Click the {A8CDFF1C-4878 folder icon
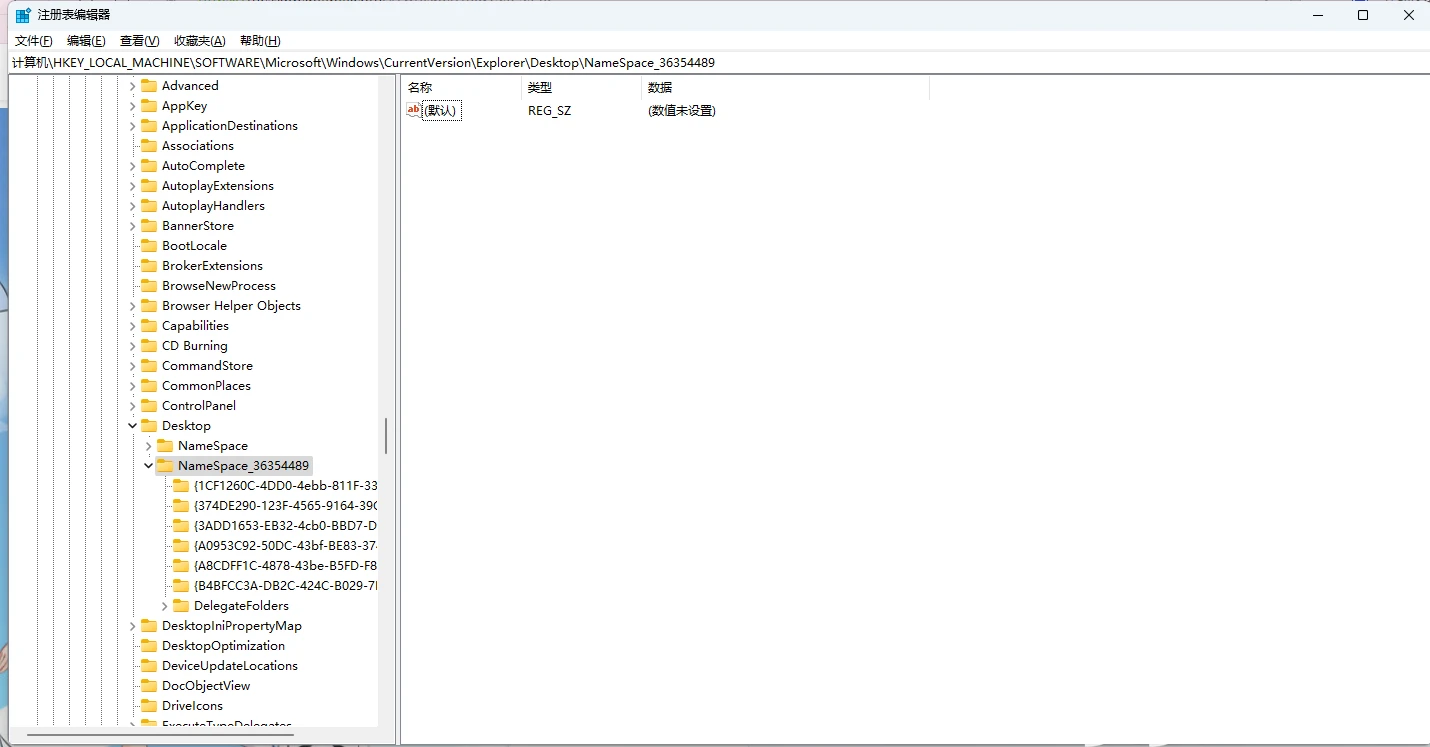This screenshot has height=747, width=1430. point(181,566)
